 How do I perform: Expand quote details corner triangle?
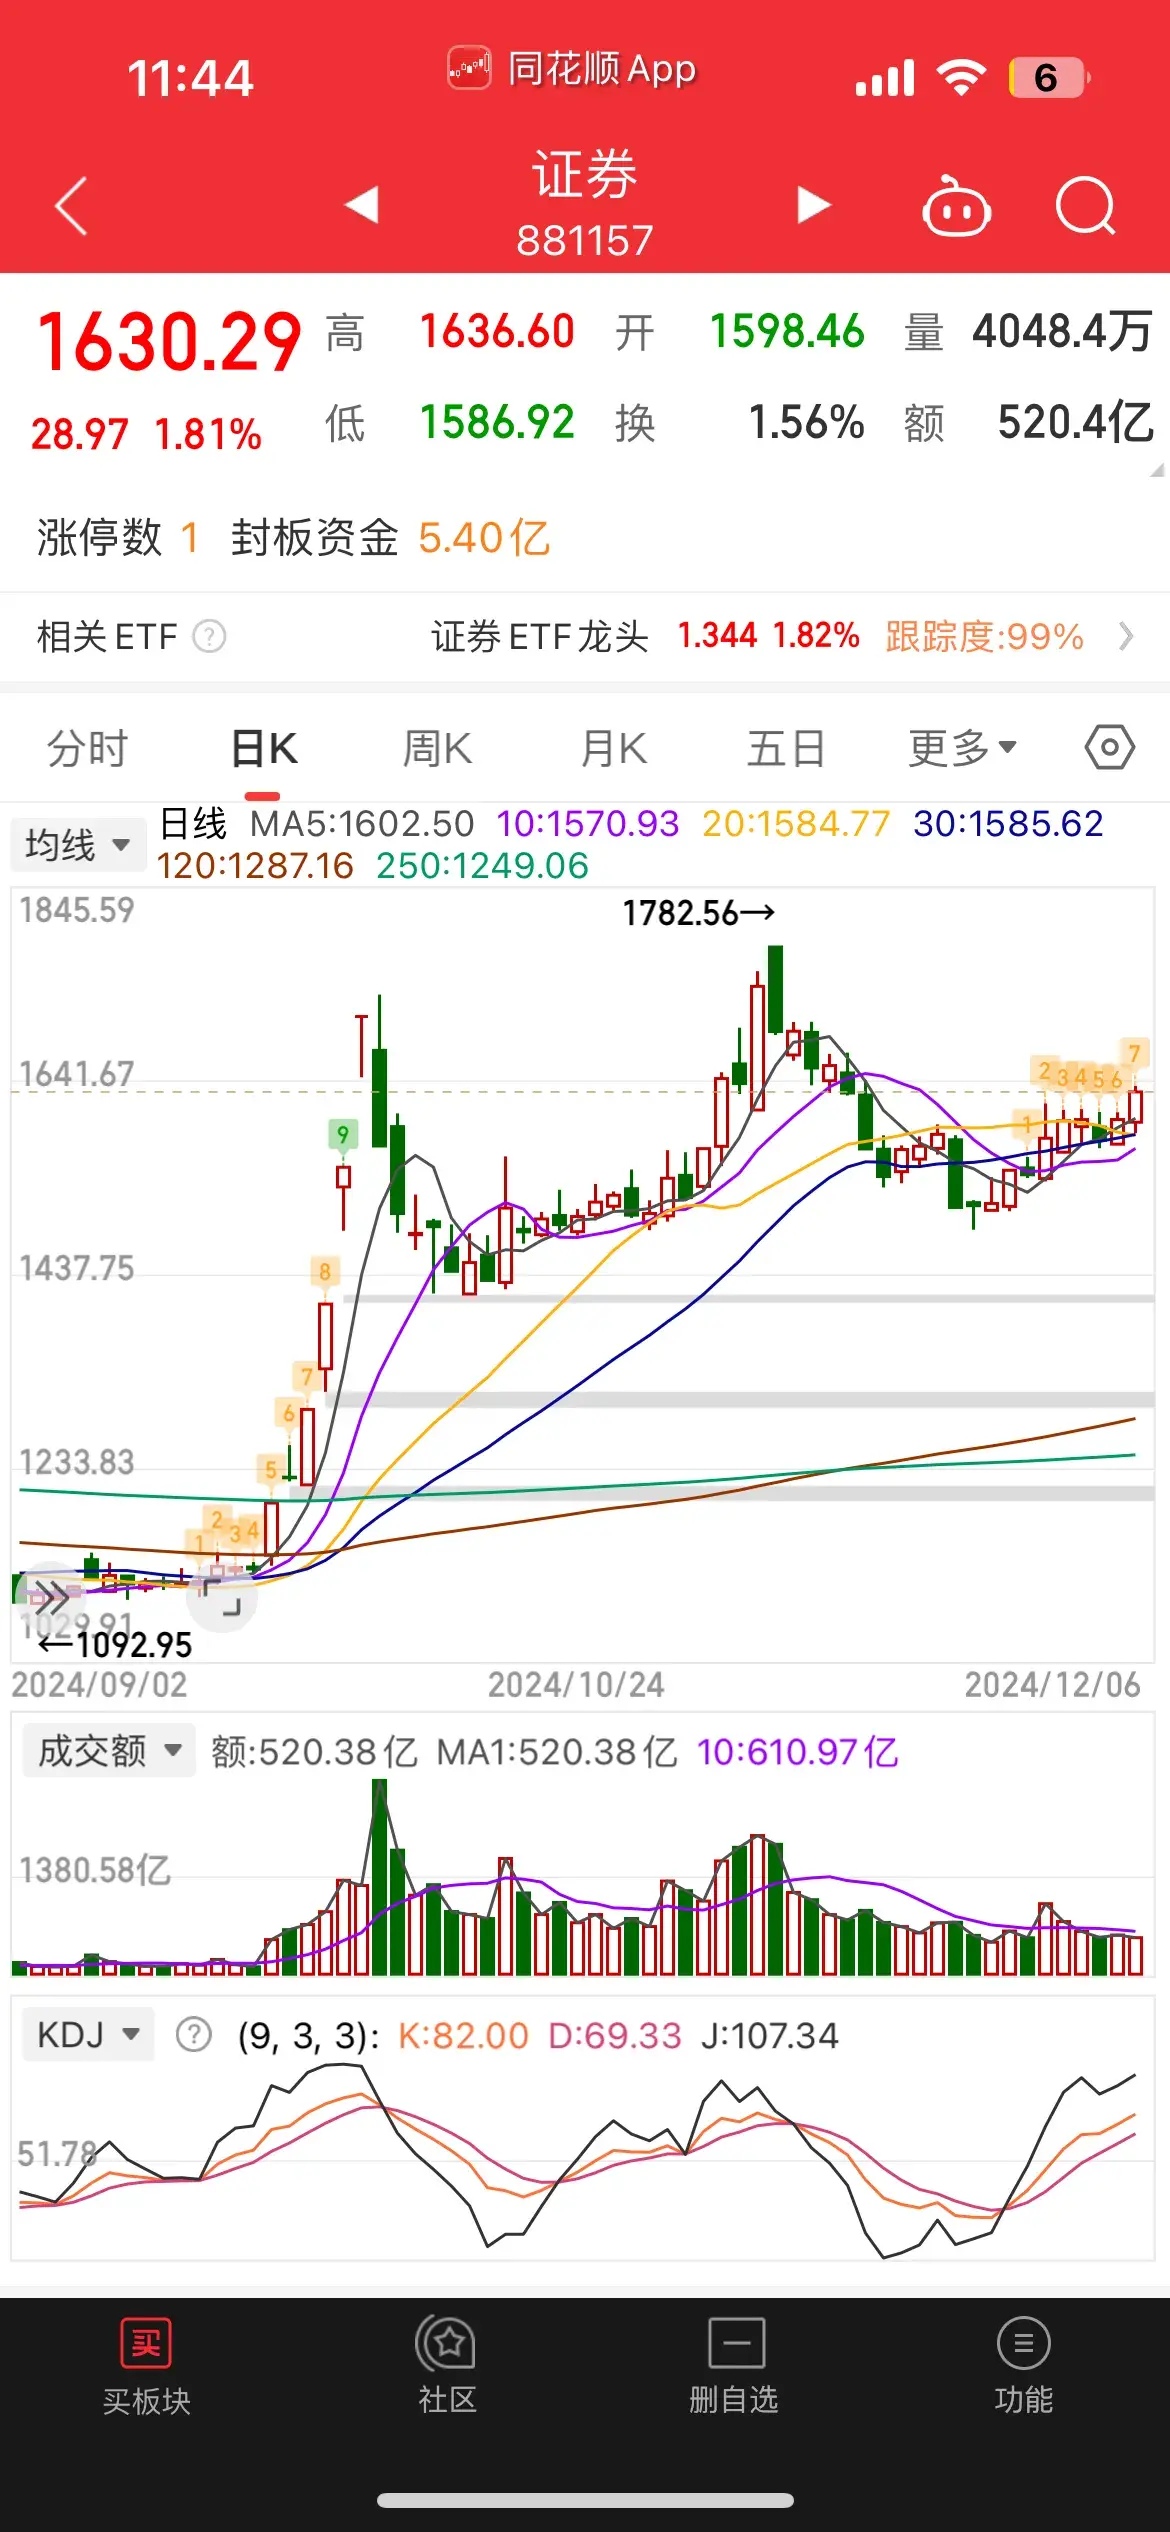tap(1157, 469)
